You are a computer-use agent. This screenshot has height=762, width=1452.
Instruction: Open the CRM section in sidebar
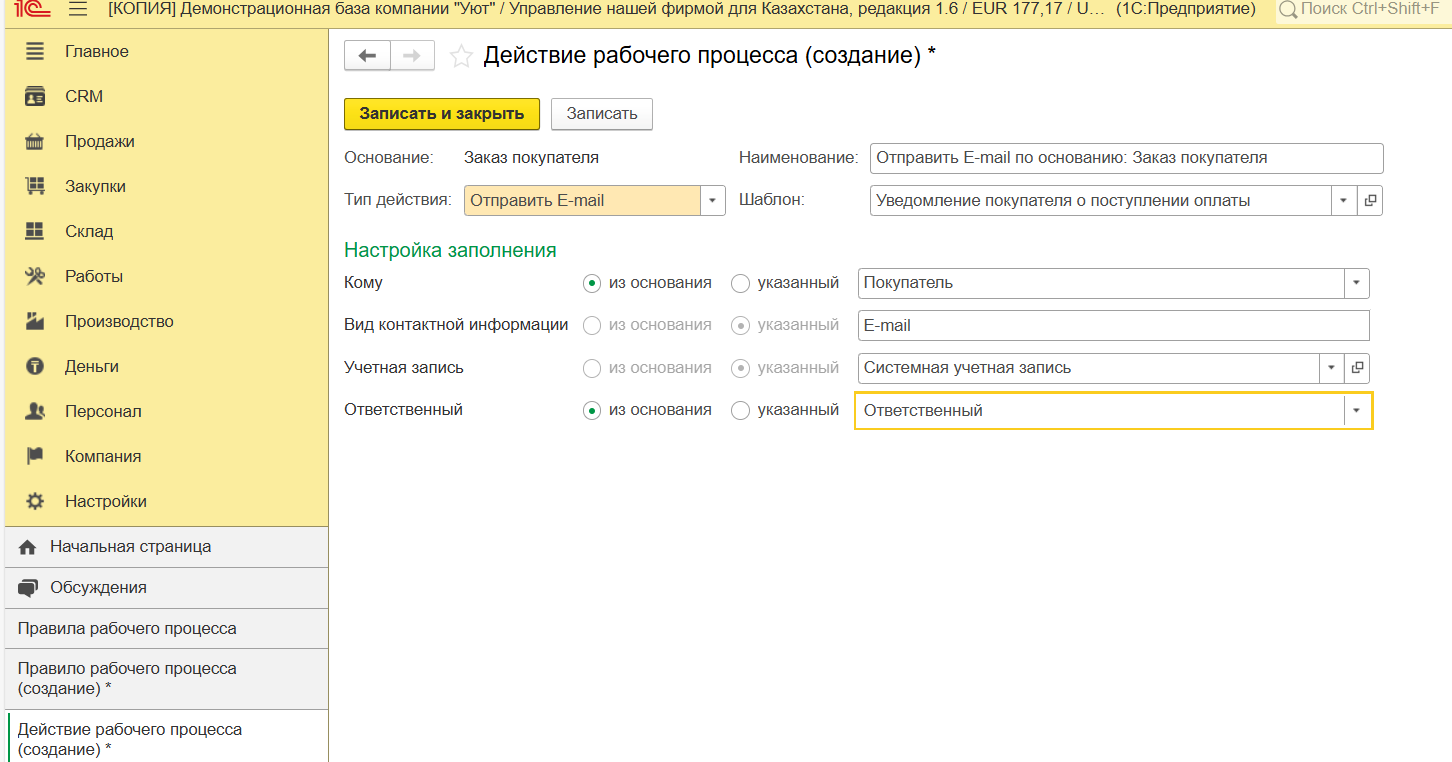[84, 97]
